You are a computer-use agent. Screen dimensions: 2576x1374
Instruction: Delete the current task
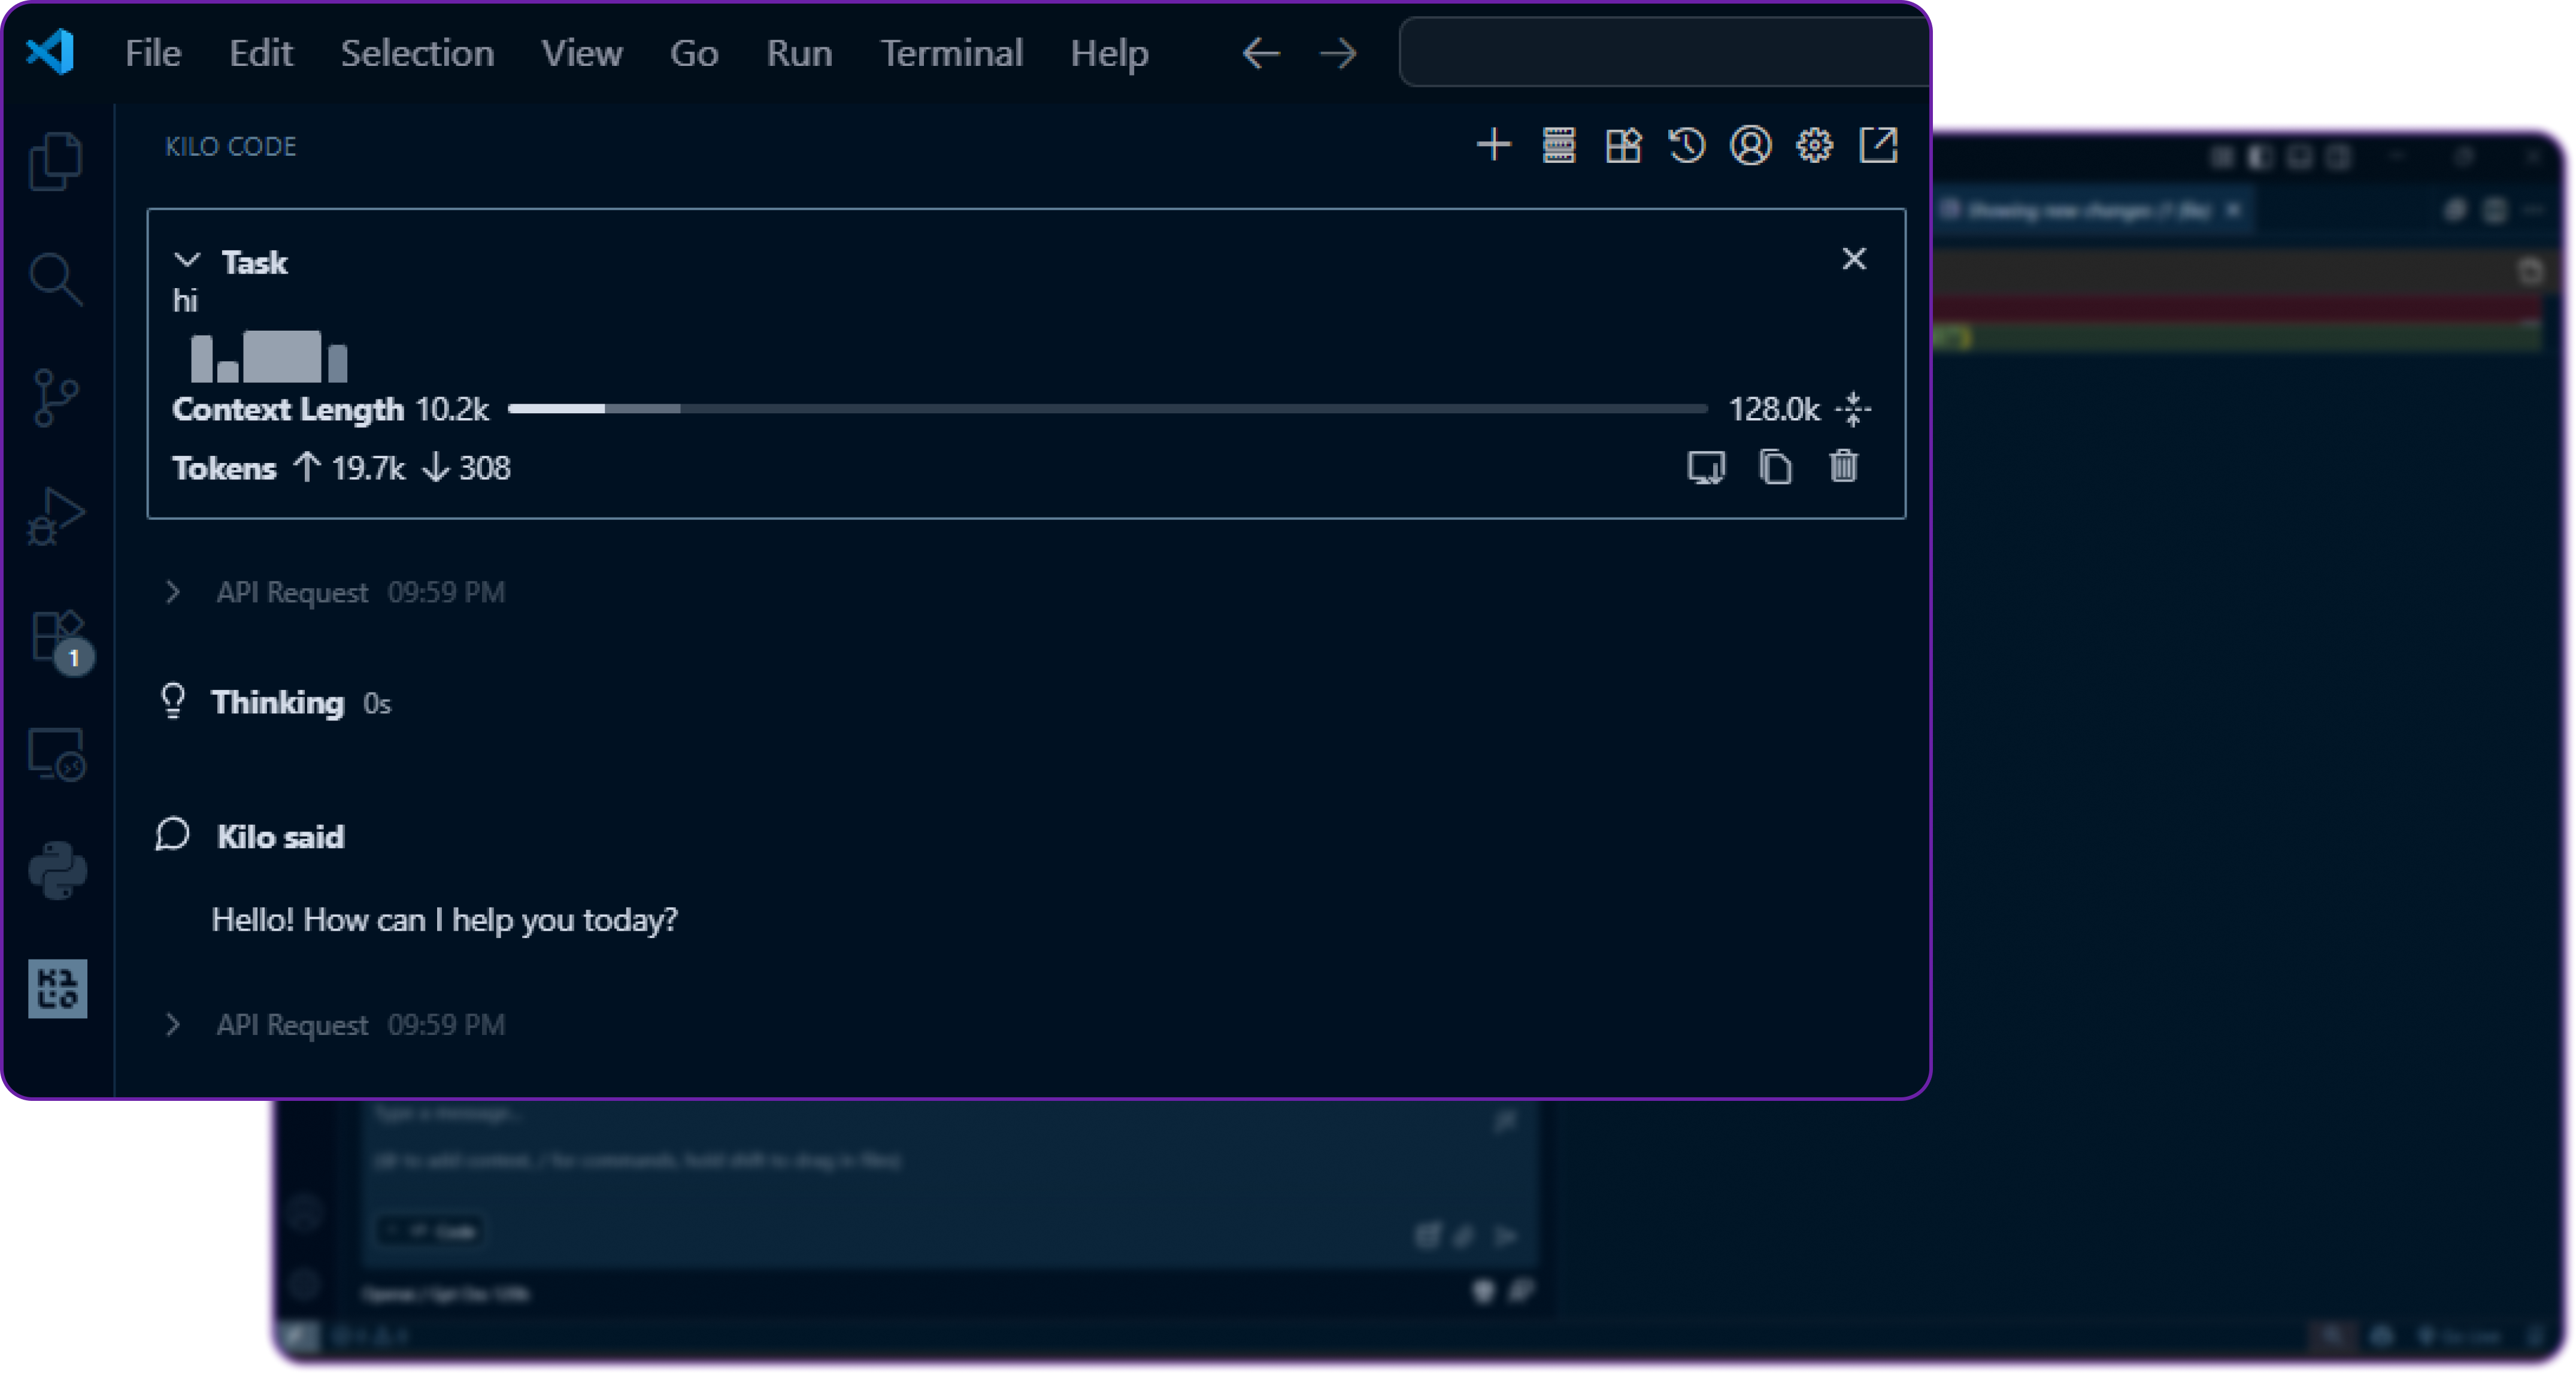pyautogui.click(x=1844, y=467)
